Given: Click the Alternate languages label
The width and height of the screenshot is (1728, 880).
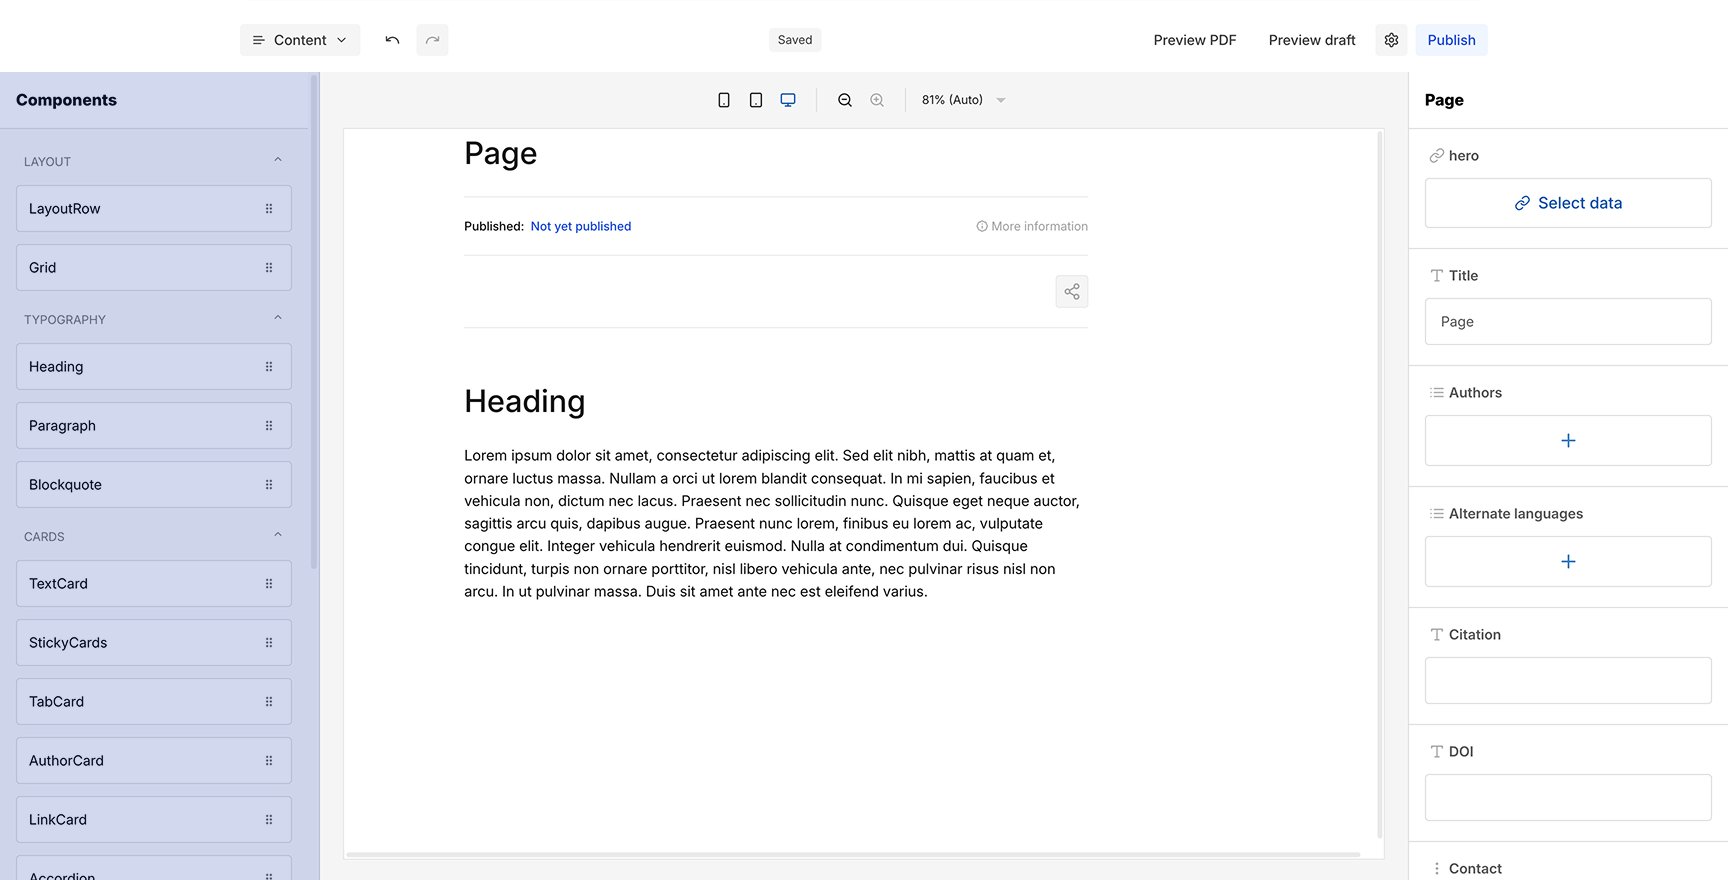Looking at the screenshot, I should pos(1516,514).
